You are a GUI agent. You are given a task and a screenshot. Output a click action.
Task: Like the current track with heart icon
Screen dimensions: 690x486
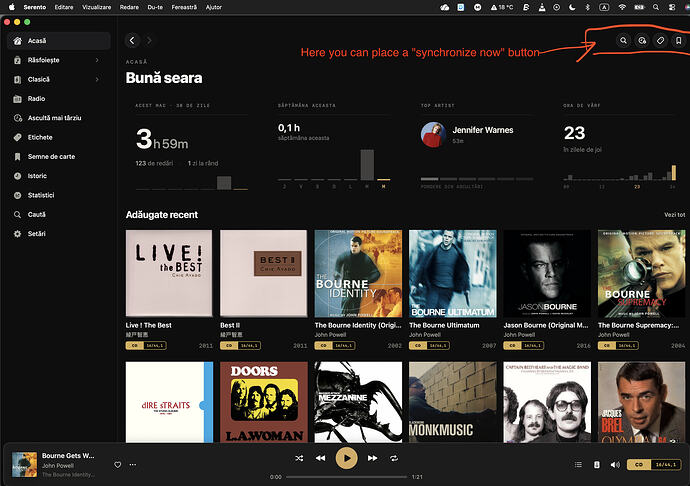(x=117, y=464)
